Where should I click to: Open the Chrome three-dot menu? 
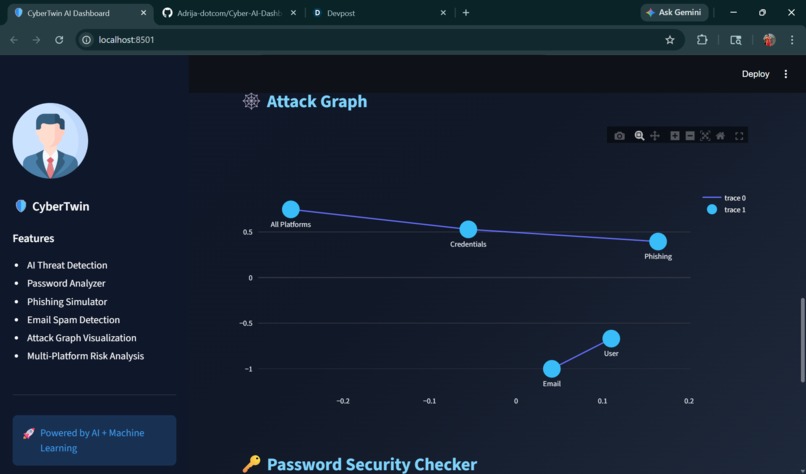(792, 40)
